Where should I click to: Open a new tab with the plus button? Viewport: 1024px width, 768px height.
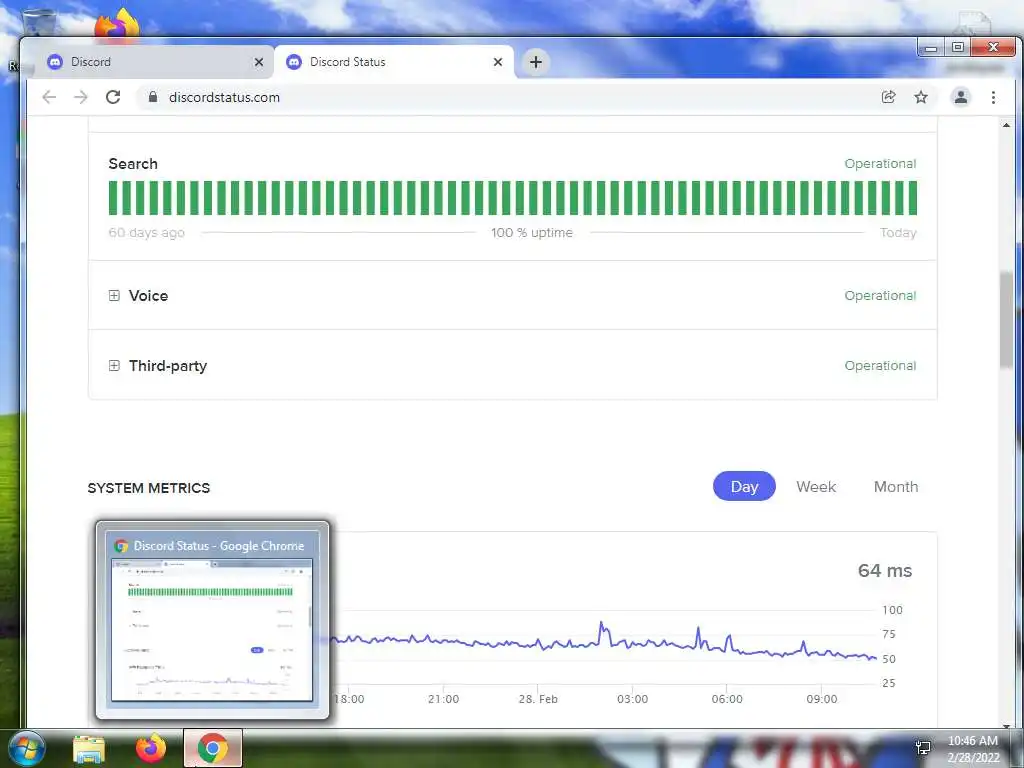tap(536, 62)
